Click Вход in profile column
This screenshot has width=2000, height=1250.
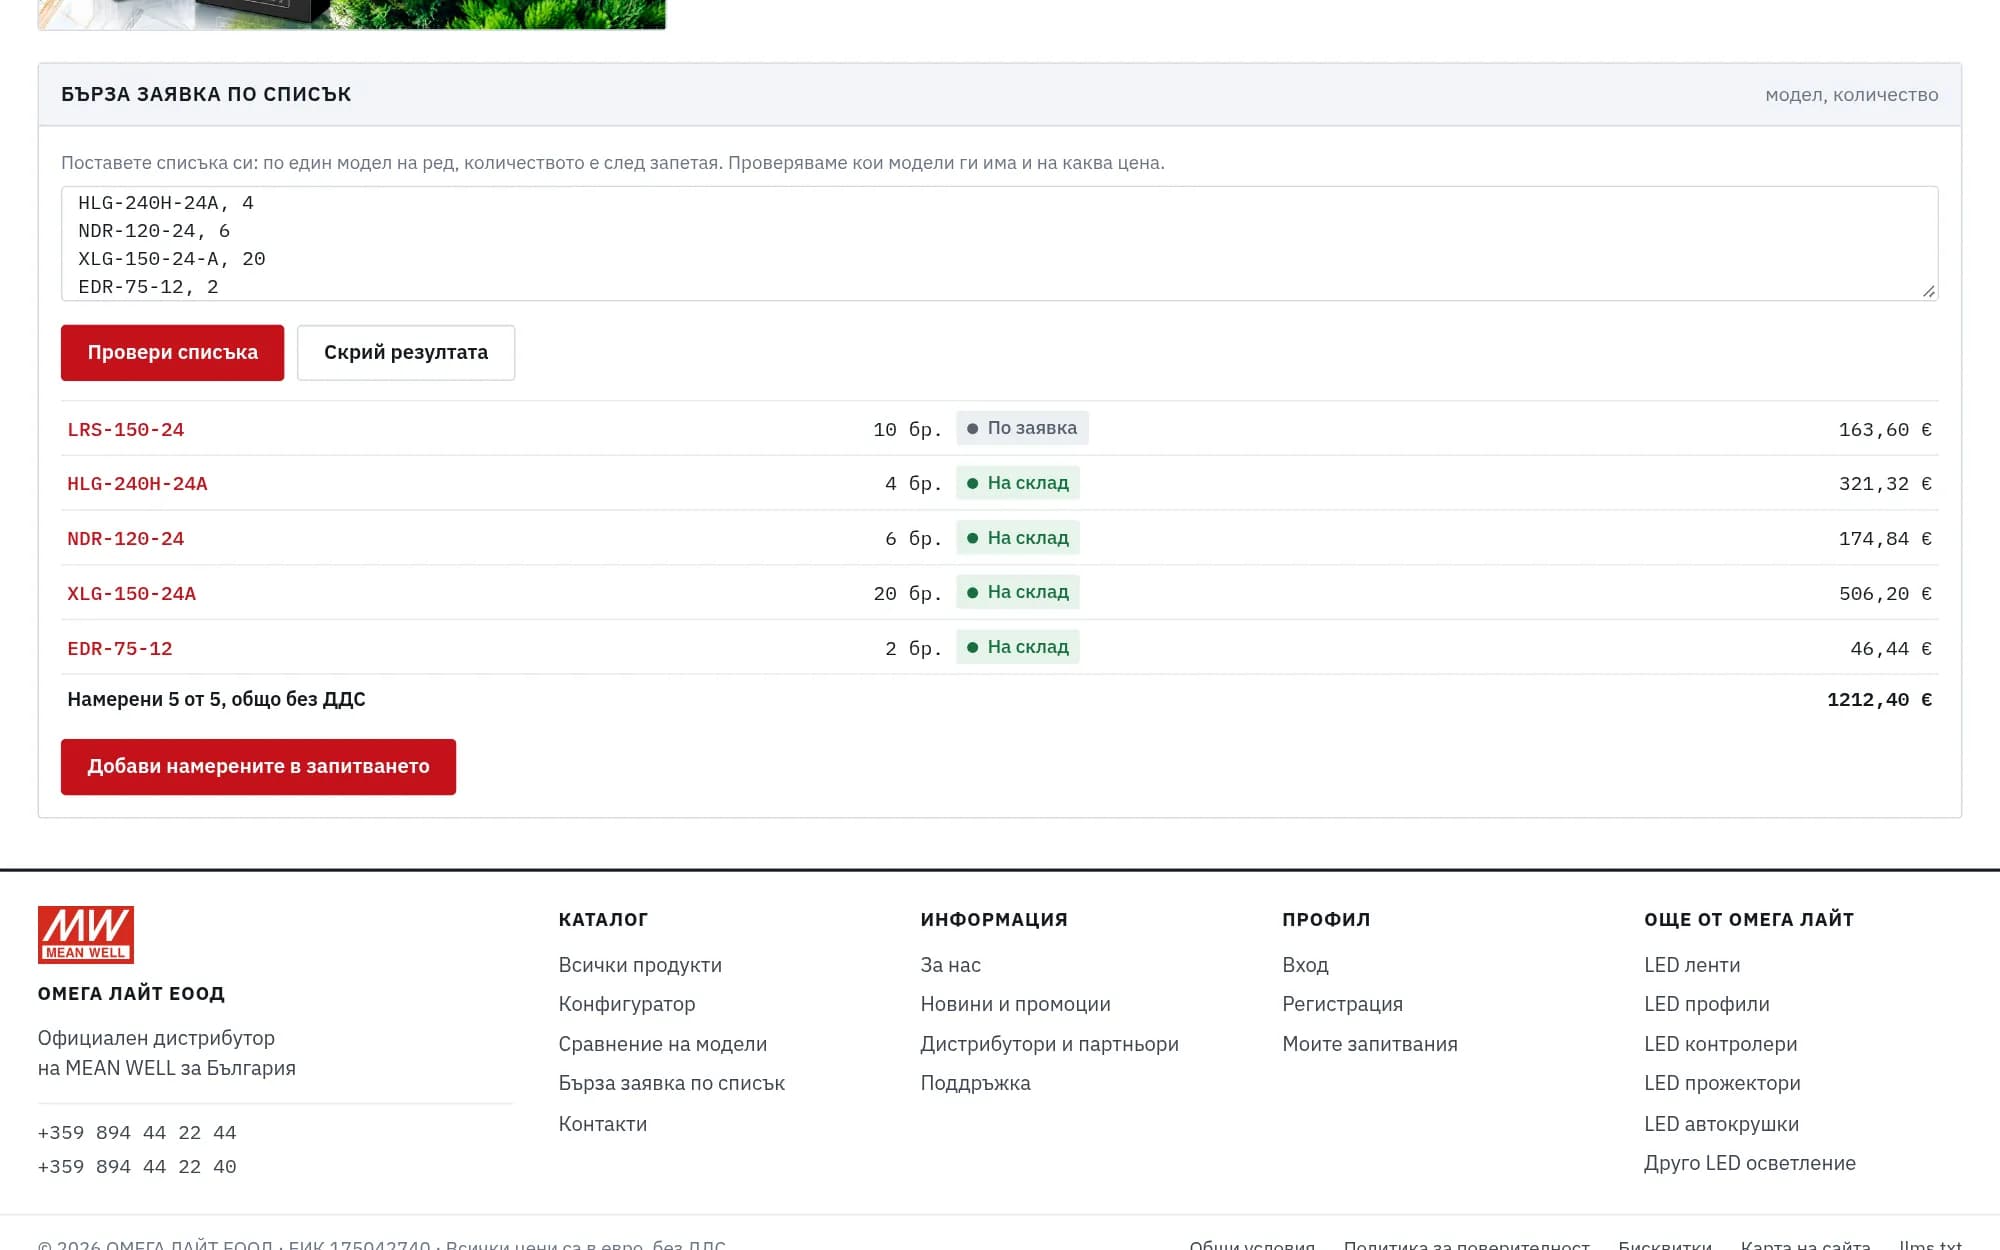pyautogui.click(x=1305, y=965)
